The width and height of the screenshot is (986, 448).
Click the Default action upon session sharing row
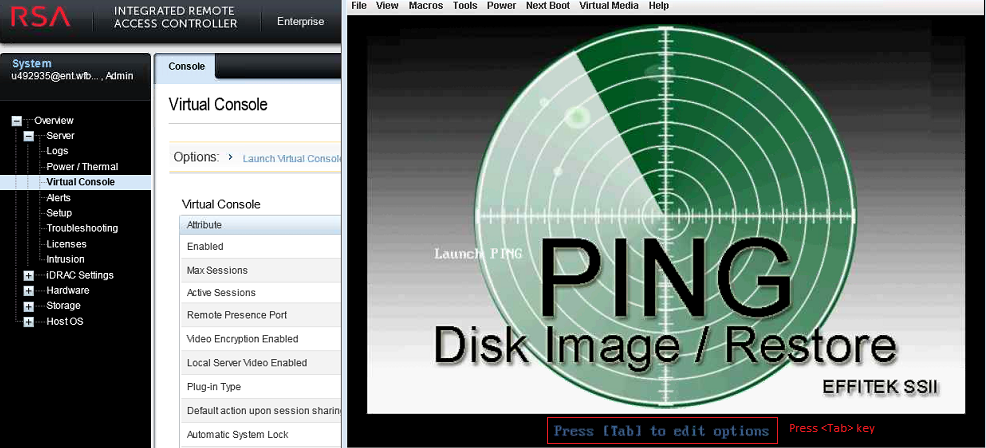click(260, 410)
